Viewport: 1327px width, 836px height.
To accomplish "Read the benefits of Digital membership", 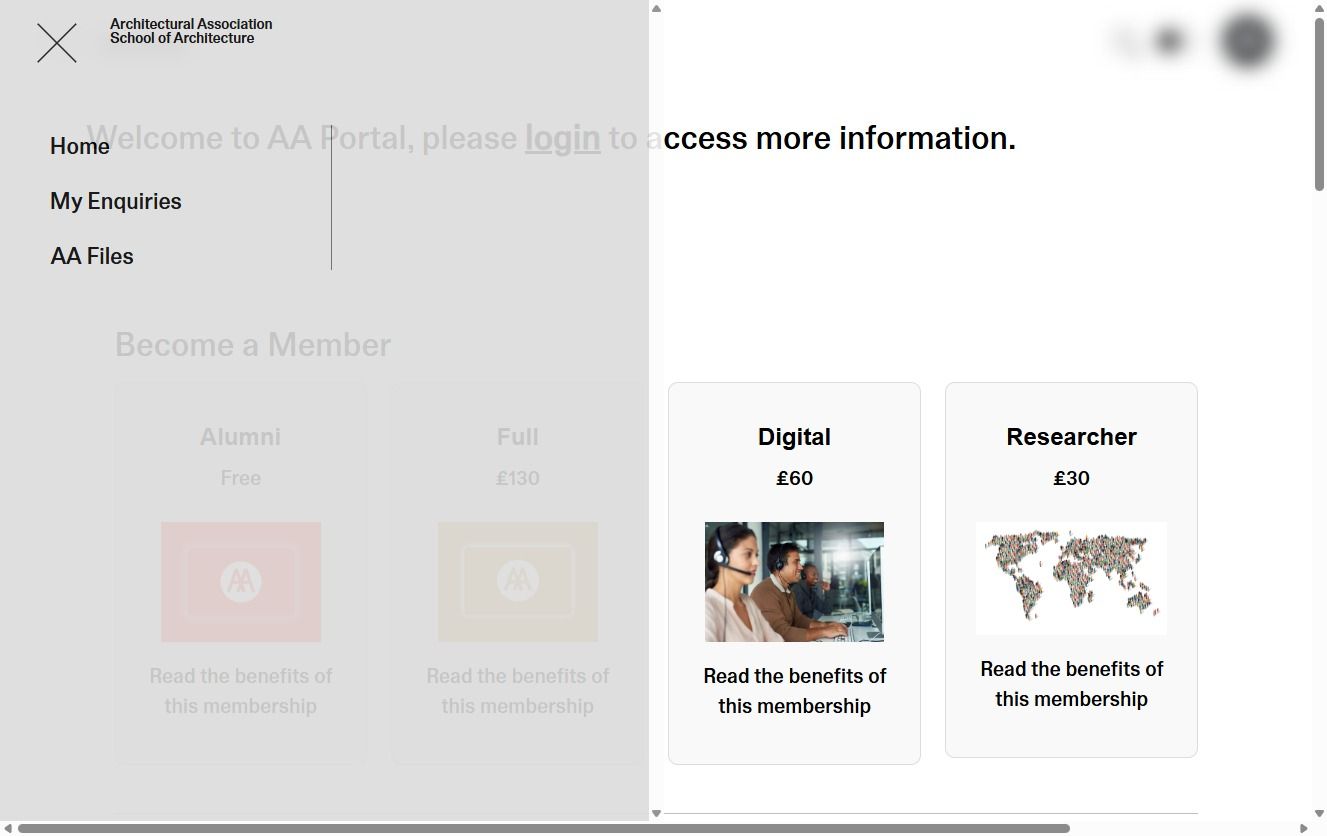I will pos(794,691).
